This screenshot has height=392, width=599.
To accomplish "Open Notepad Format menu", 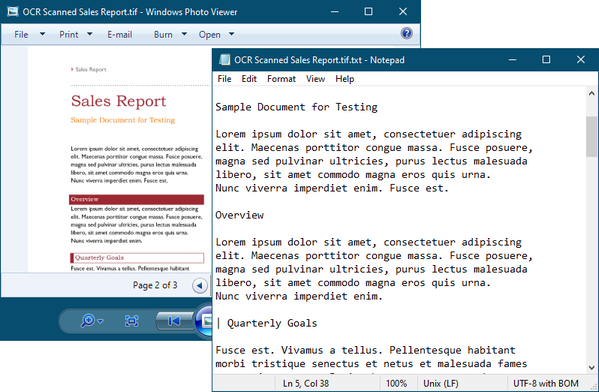I will pos(282,79).
